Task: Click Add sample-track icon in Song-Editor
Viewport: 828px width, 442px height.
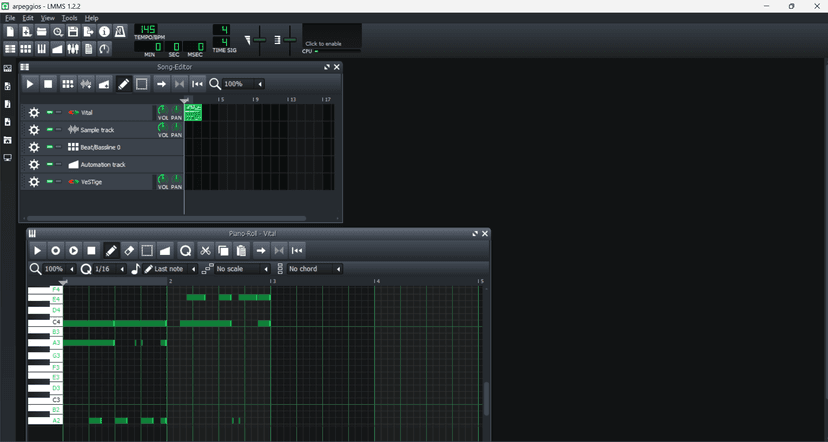Action: tap(86, 84)
